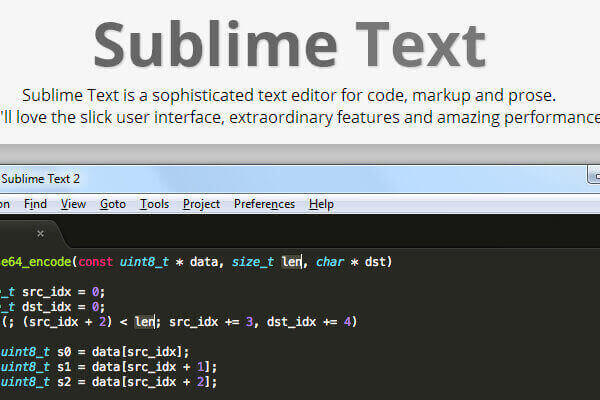Click 'len' in the loop condition
600x400 pixels.
pyautogui.click(x=145, y=322)
